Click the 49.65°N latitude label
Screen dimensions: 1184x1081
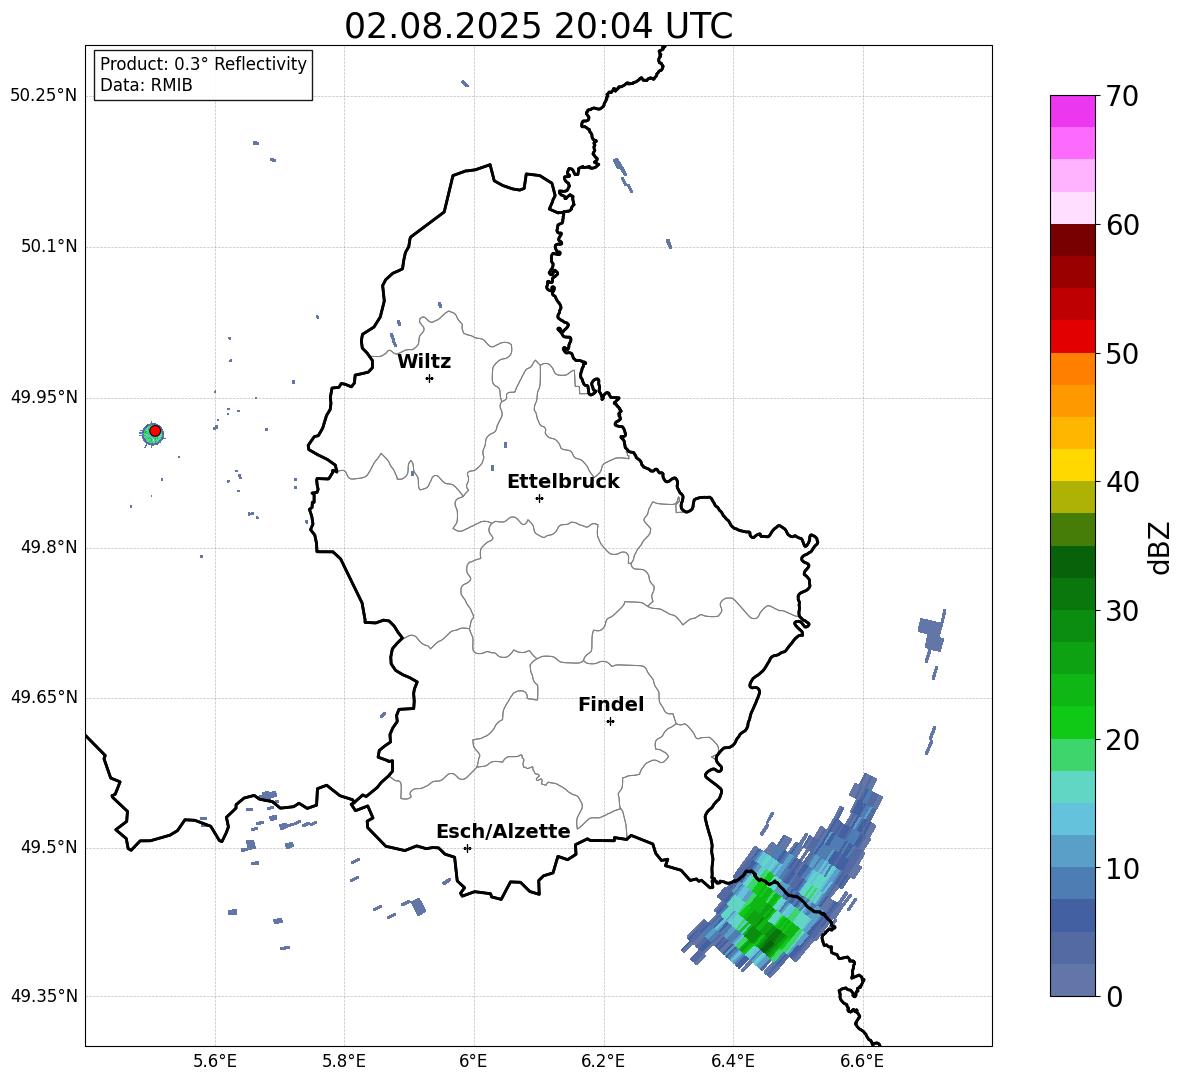(44, 697)
